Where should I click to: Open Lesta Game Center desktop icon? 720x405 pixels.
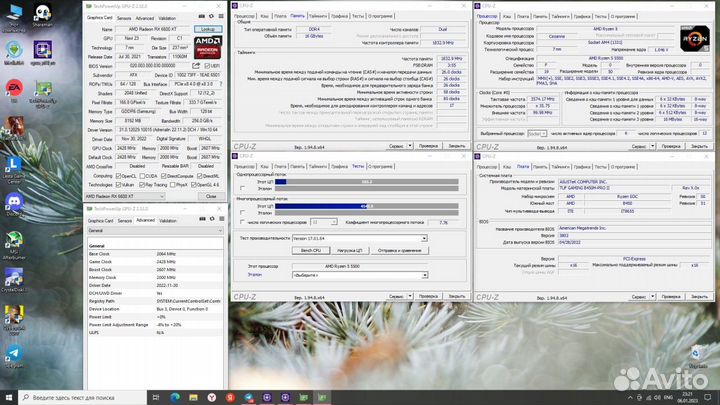(x=14, y=169)
